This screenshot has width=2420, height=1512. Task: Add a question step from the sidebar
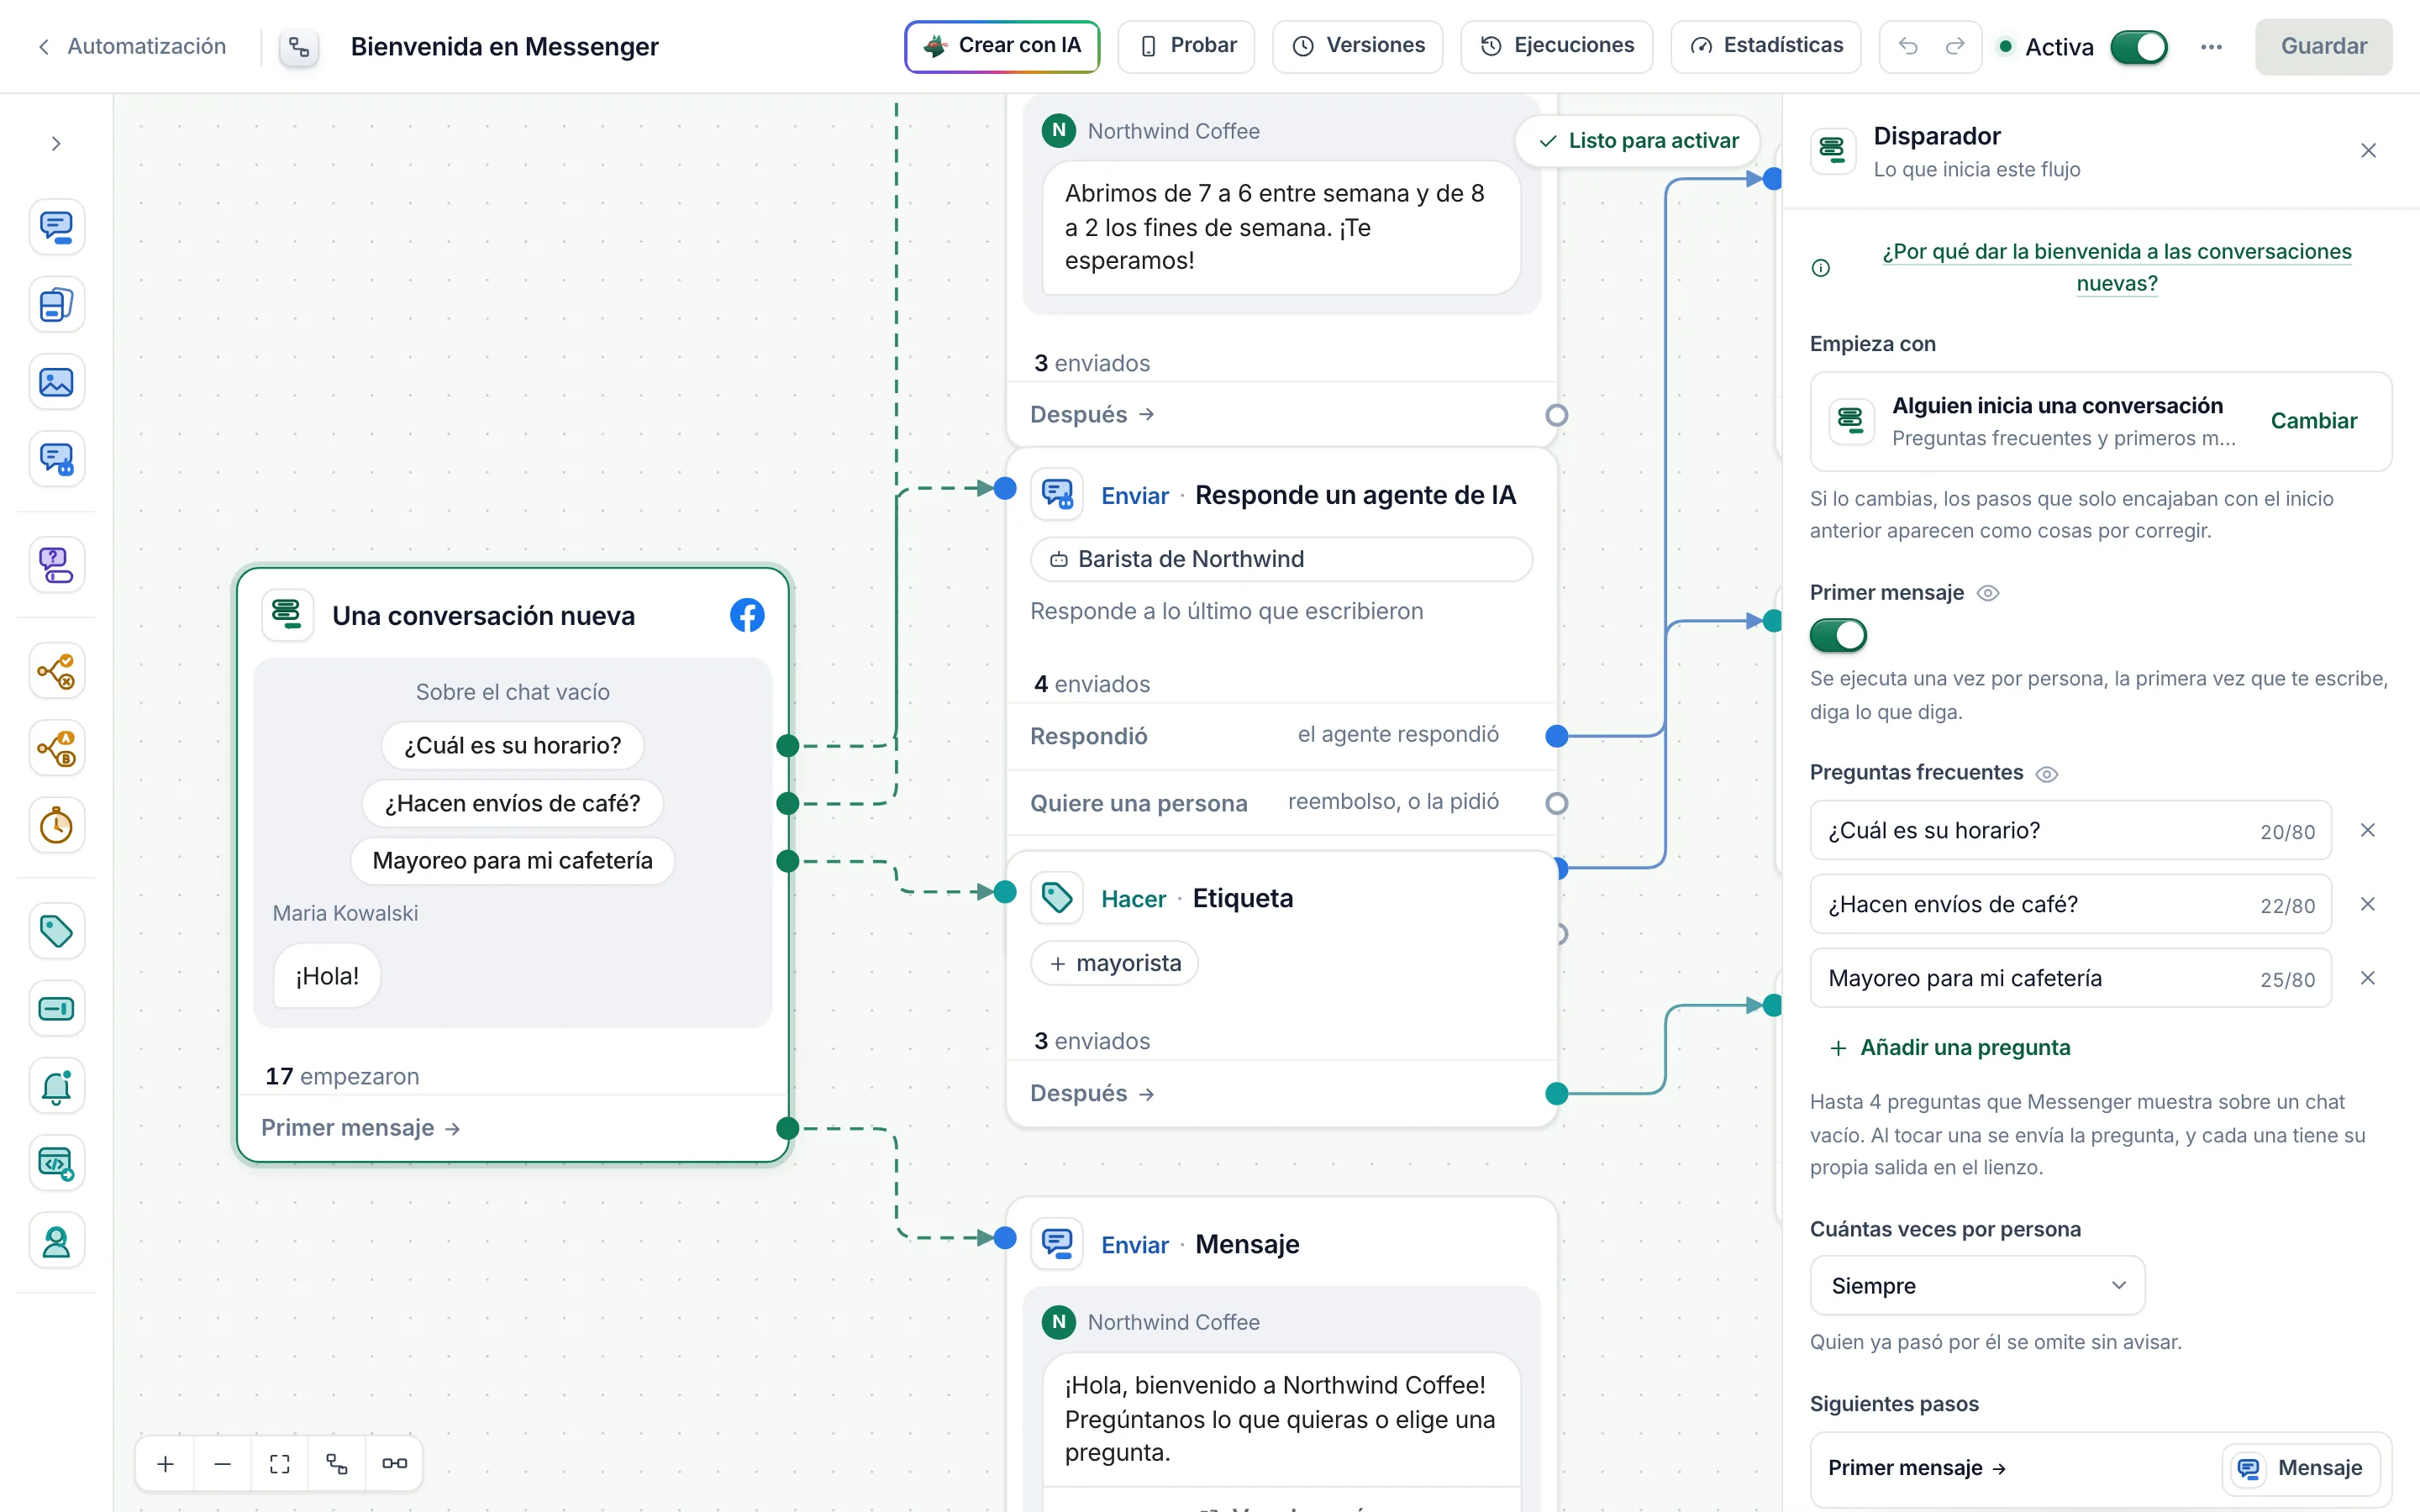pos(56,565)
